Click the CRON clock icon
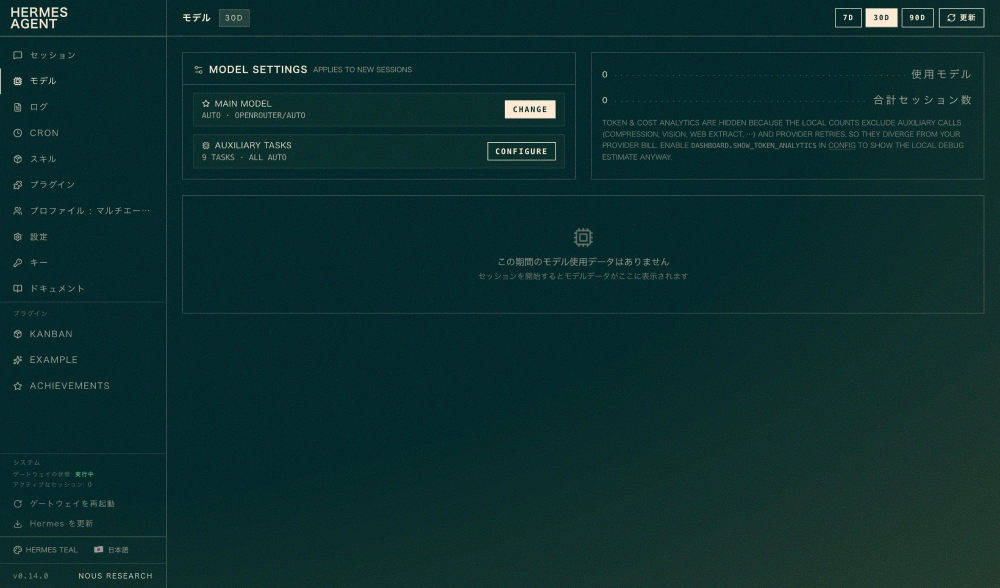The width and height of the screenshot is (1000, 588). [18, 133]
